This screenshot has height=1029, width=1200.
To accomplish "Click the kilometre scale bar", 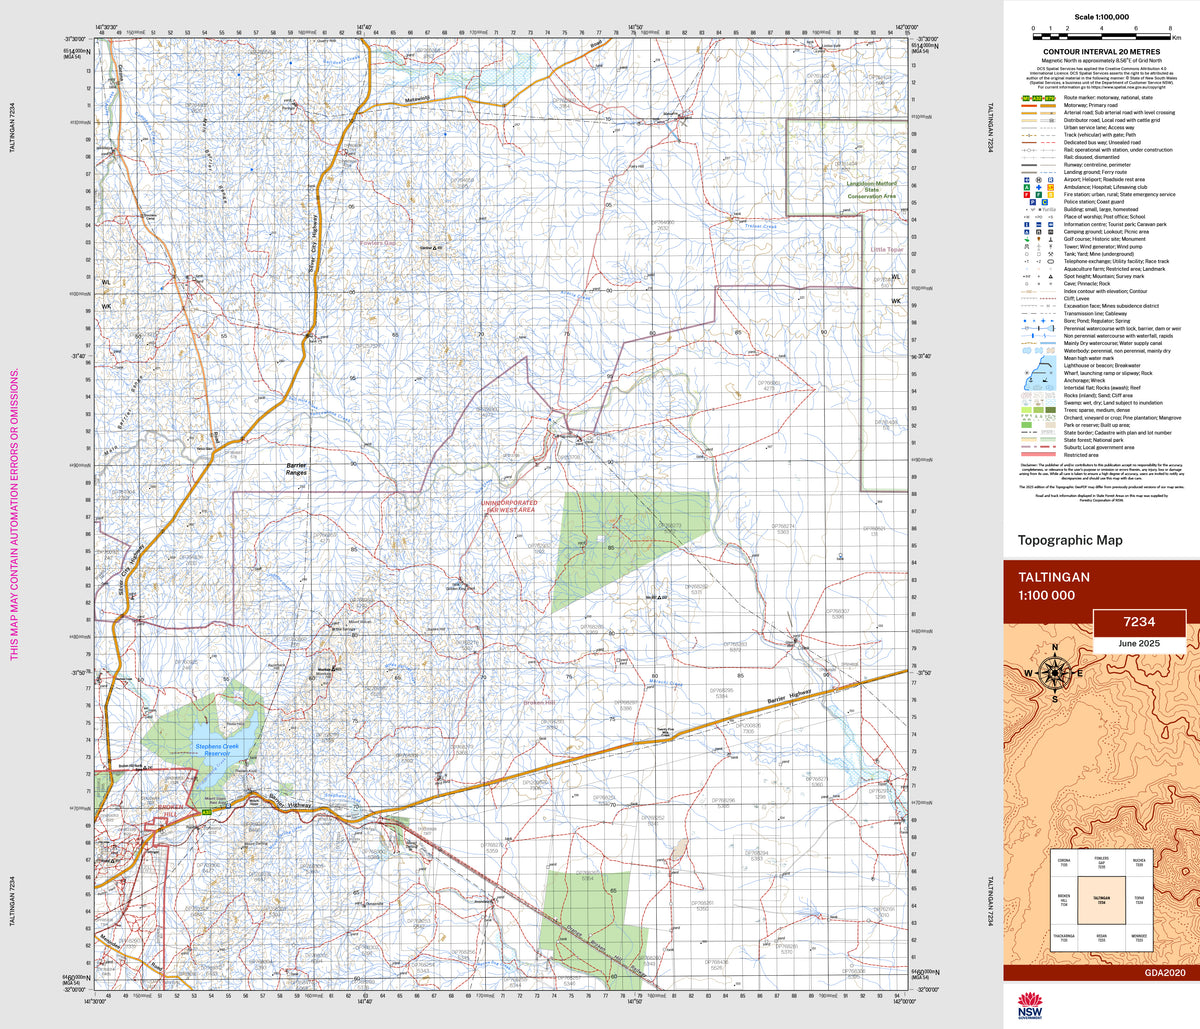I will [x=1100, y=35].
